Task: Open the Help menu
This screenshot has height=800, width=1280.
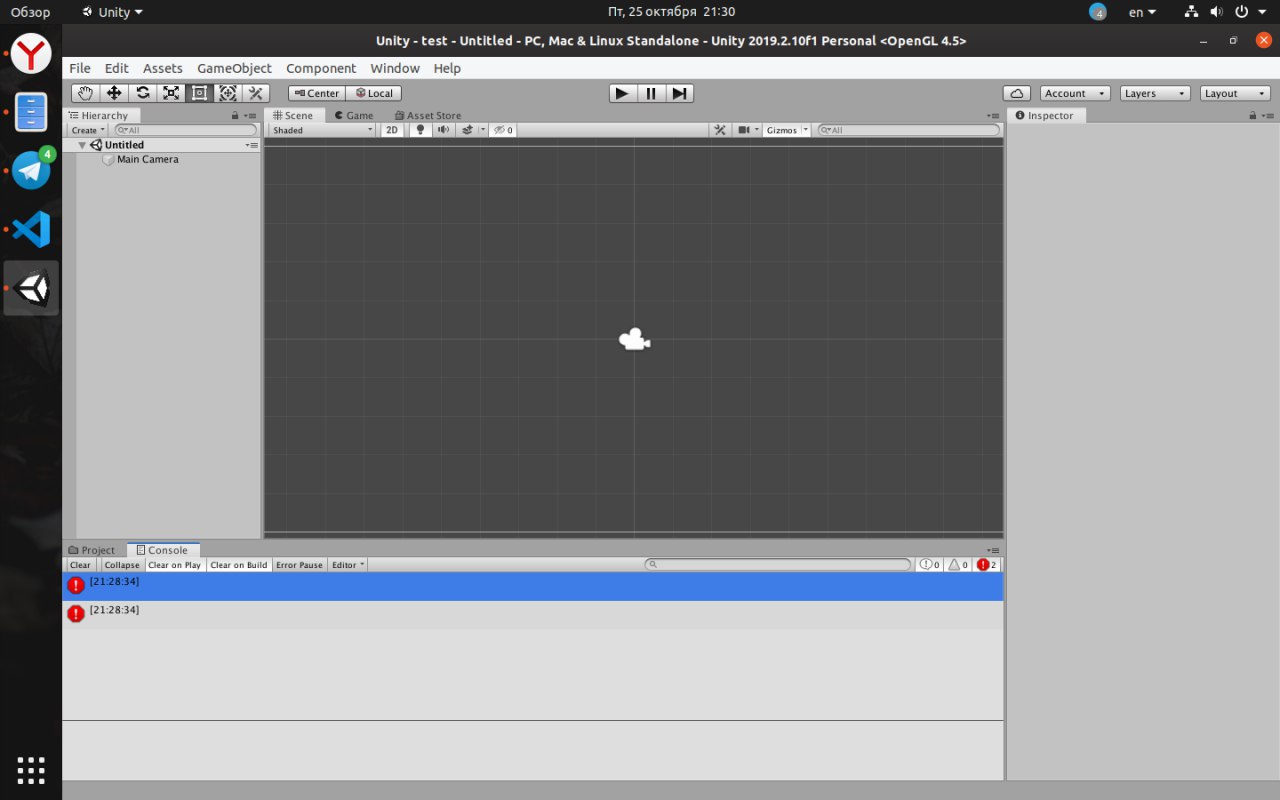Action: 447,68
